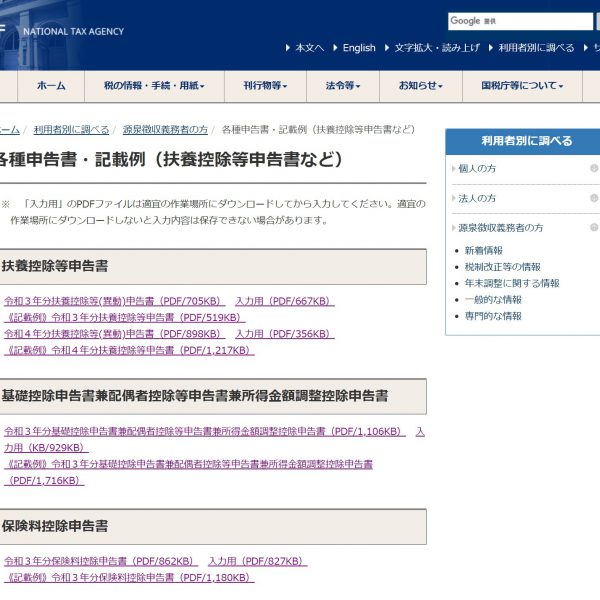This screenshot has height=600, width=600.
Task: Open 源泉徴収義務者の方 sidebar item
Action: point(501,228)
